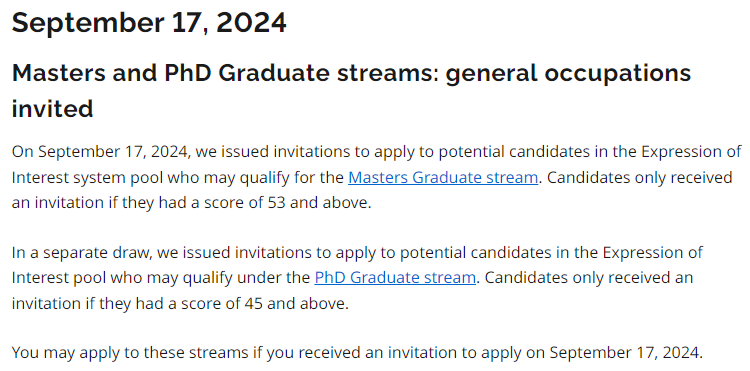This screenshot has width=750, height=371.
Task: Click "In a separate draw" paragraph opening
Action: [81, 252]
